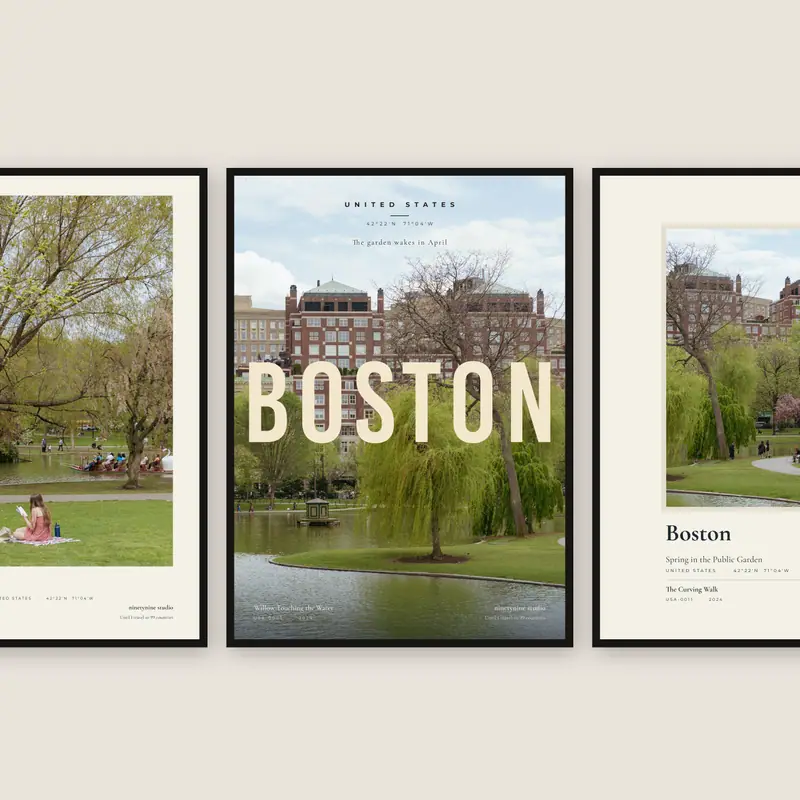Screen dimensions: 800x800
Task: Click the "2024" year on right poster
Action: tap(716, 599)
